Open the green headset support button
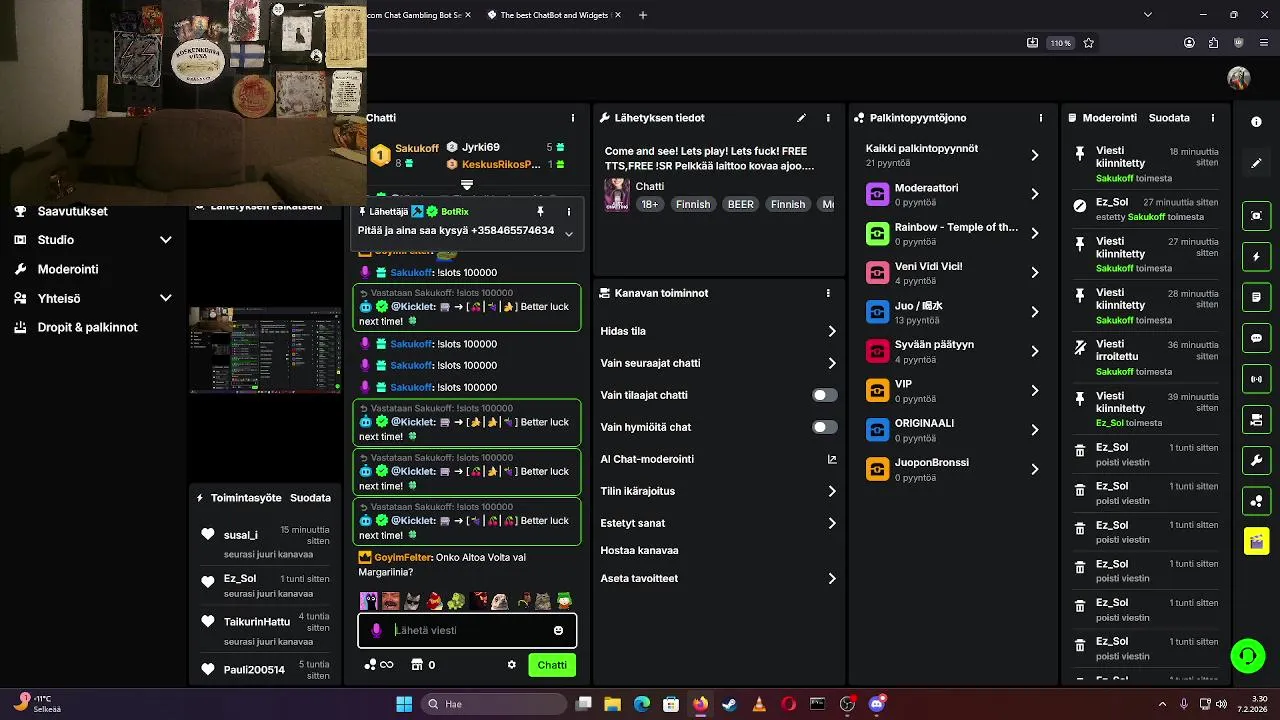The height and width of the screenshot is (720, 1280). (x=1247, y=656)
